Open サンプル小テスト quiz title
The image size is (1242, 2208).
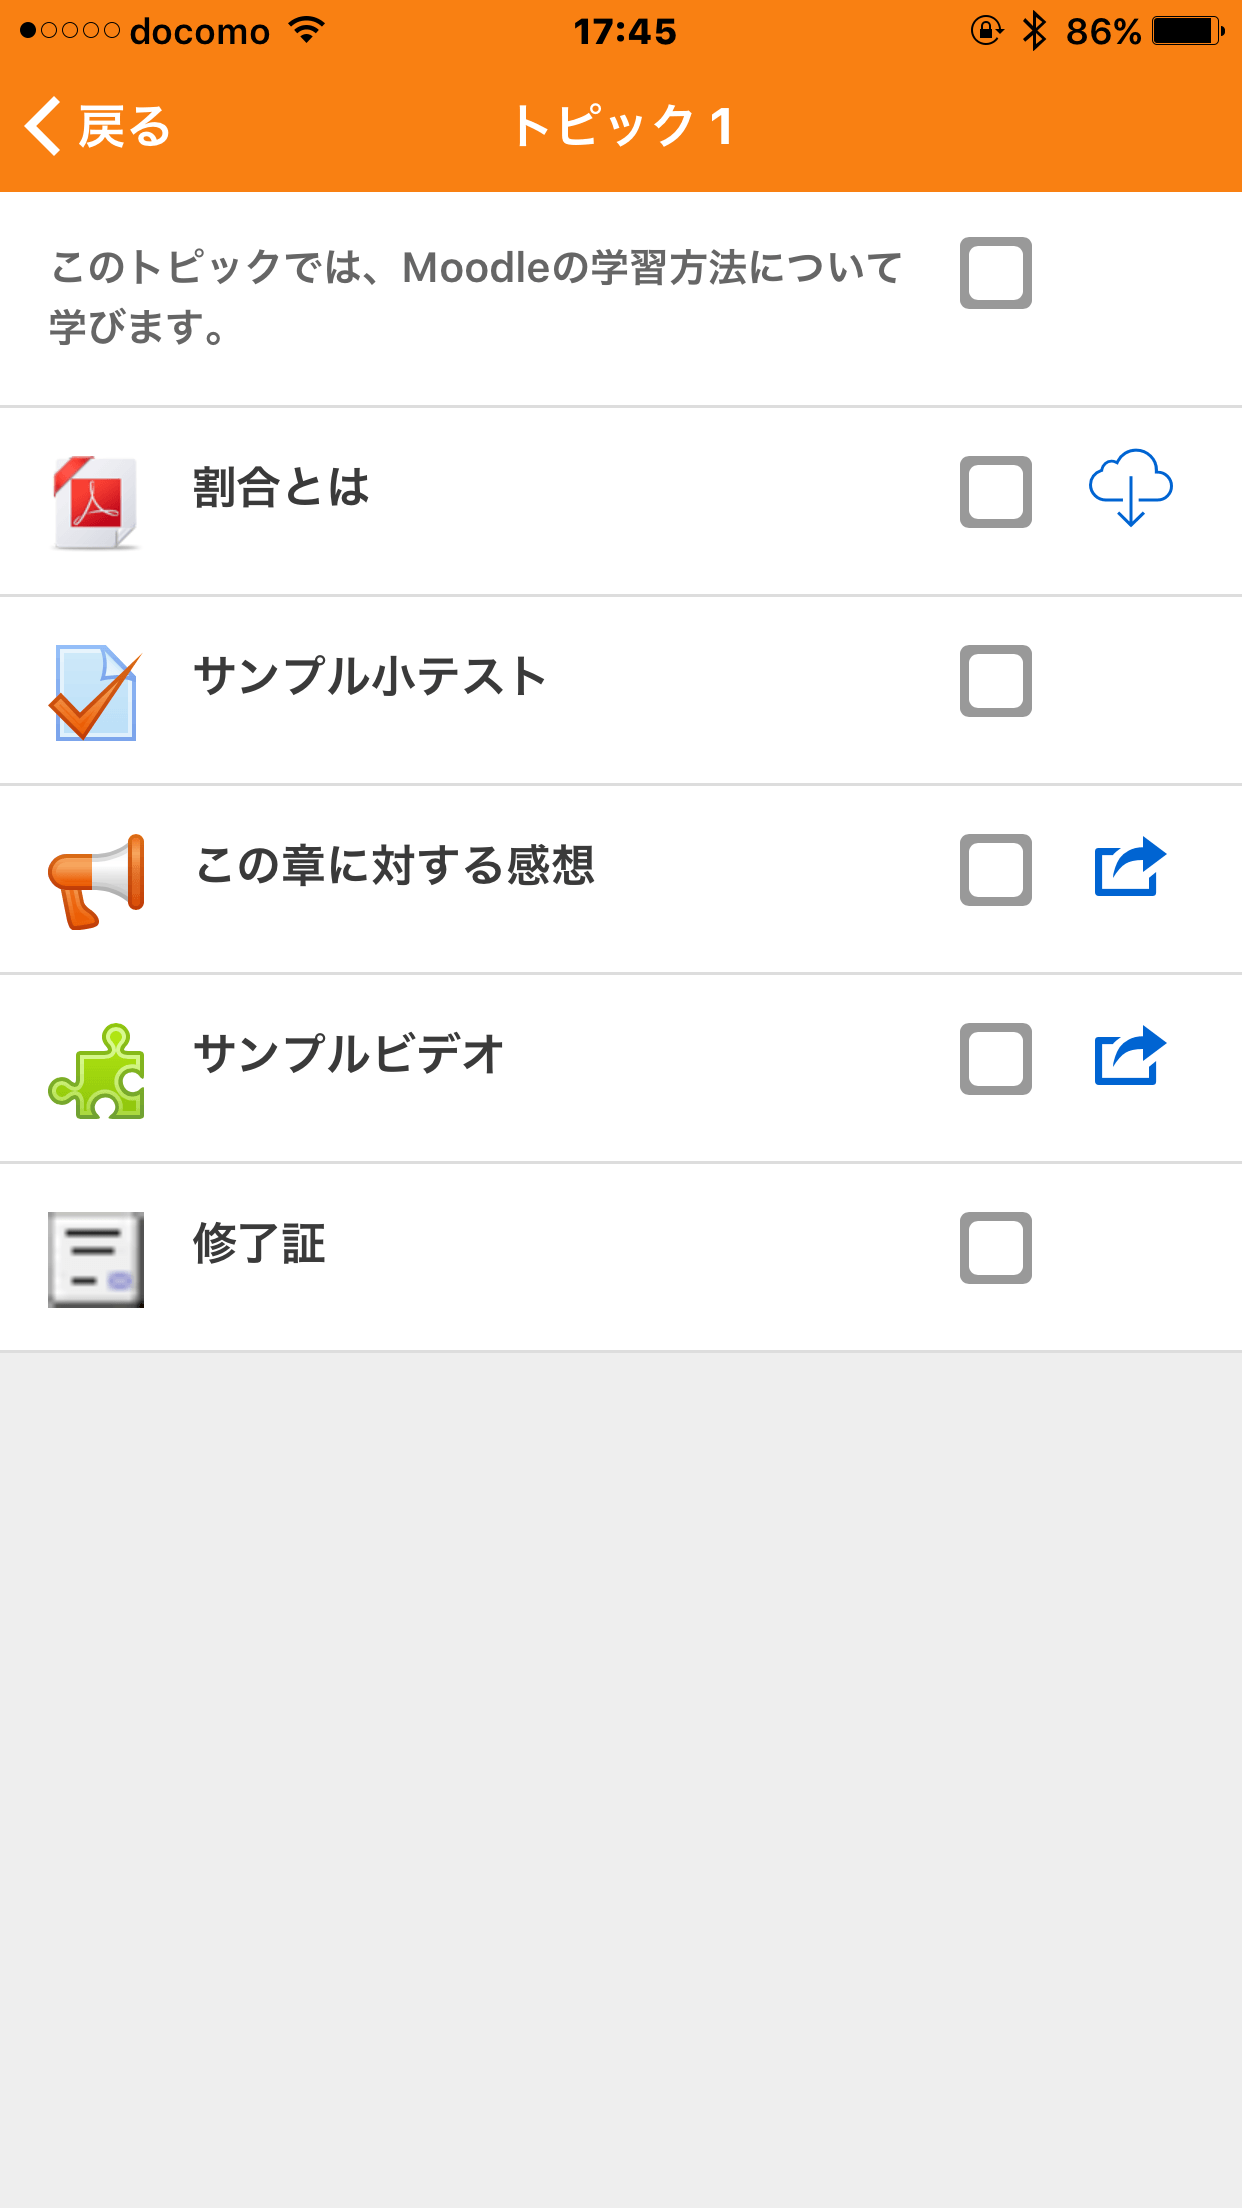369,676
